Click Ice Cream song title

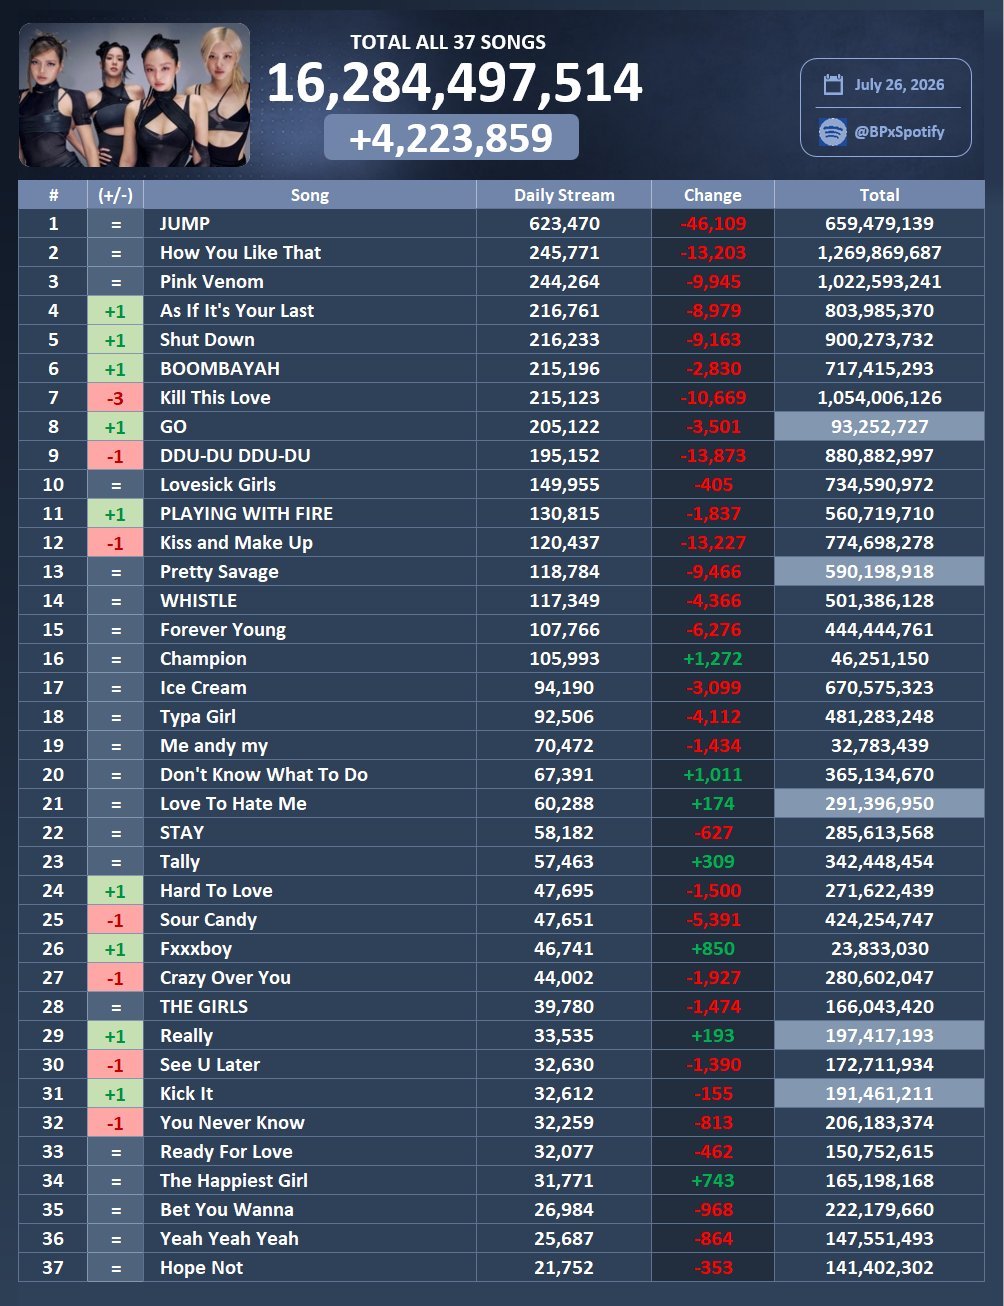click(203, 688)
